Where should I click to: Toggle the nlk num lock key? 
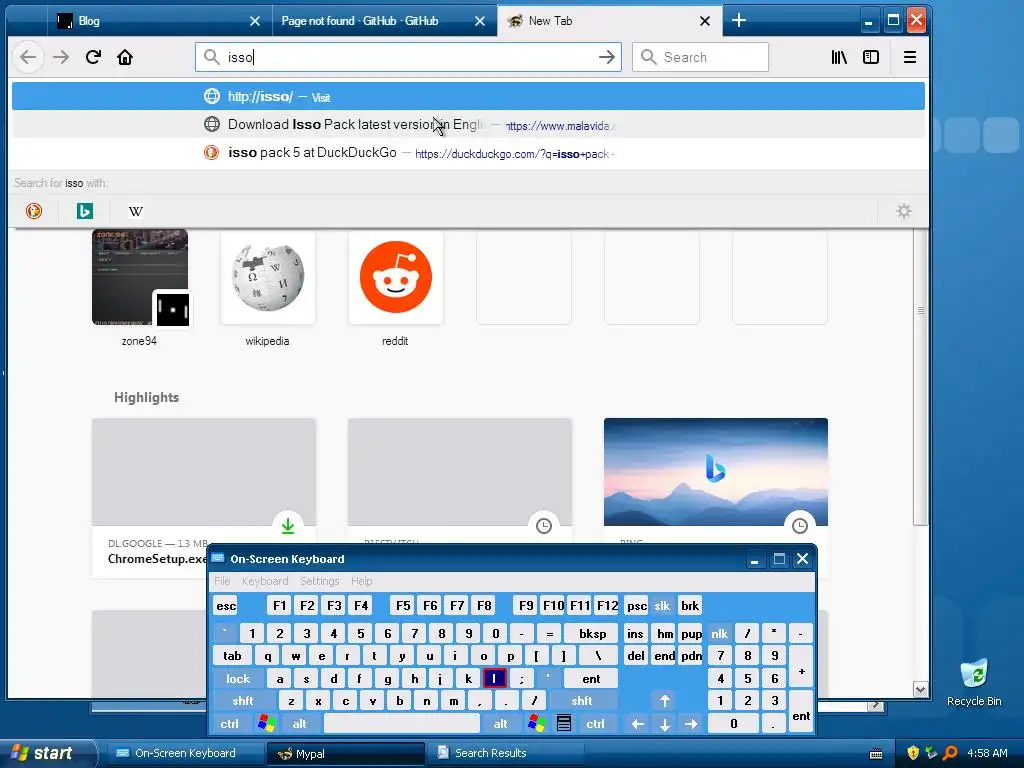tap(720, 633)
